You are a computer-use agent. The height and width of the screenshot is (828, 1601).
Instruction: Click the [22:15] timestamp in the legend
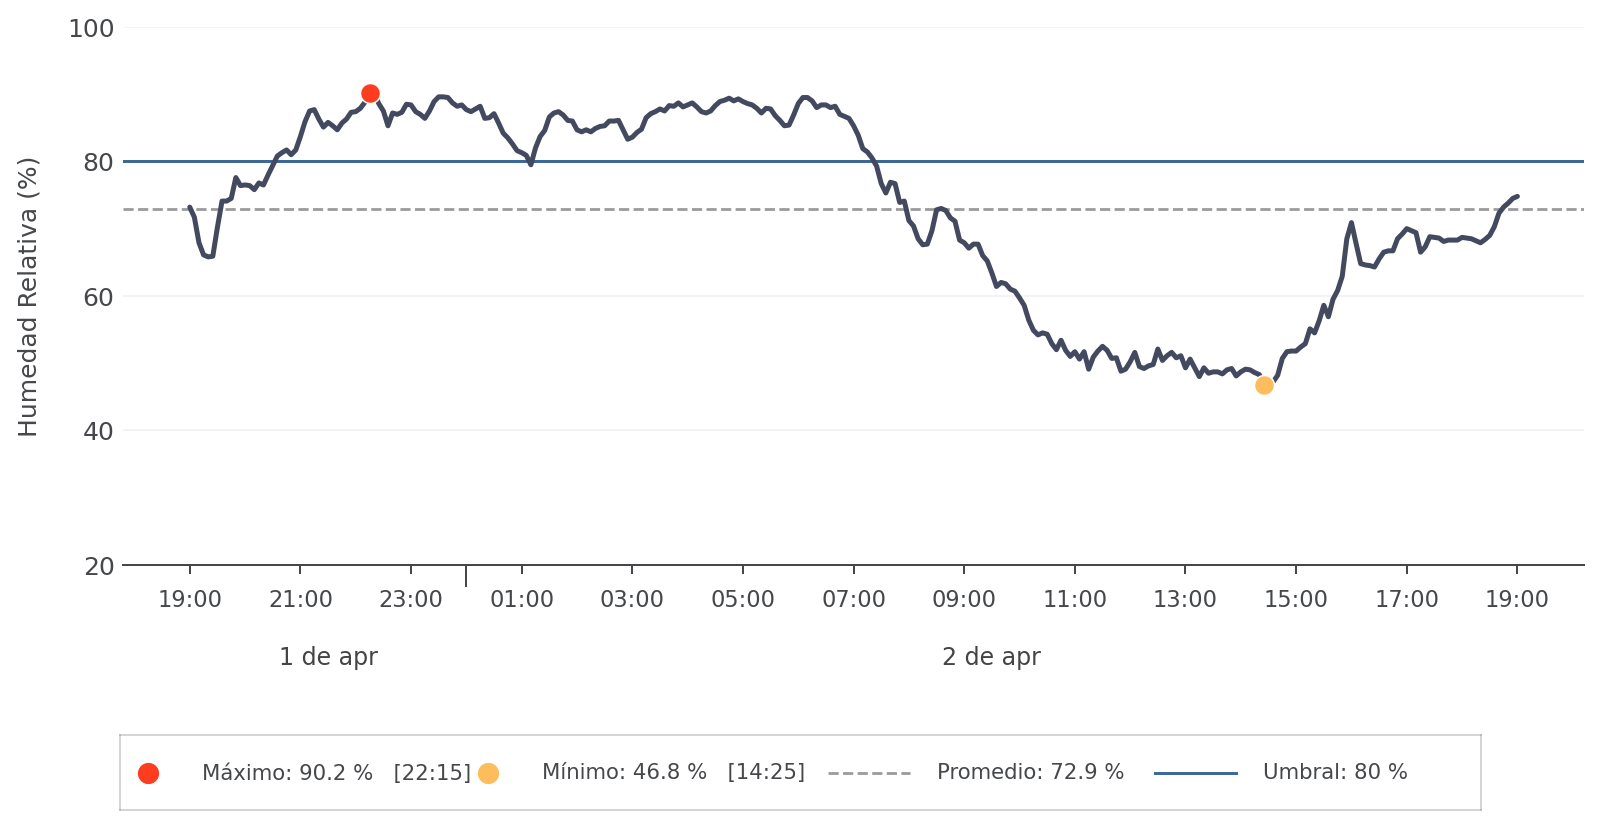click(x=432, y=773)
